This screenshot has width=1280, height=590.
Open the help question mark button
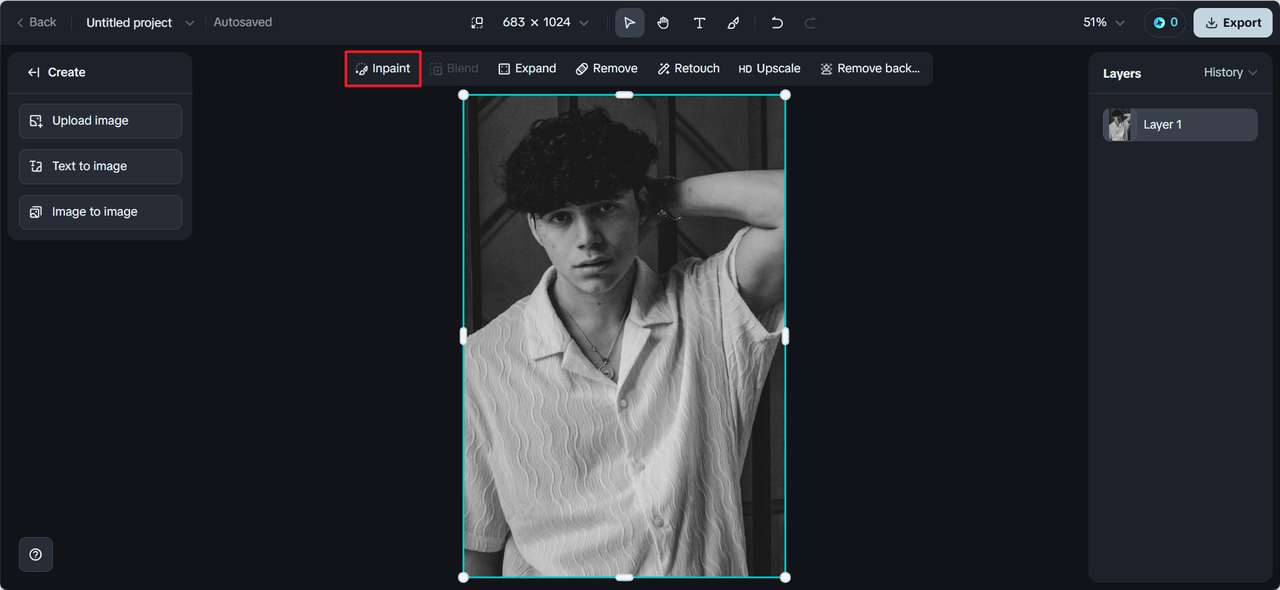point(36,554)
